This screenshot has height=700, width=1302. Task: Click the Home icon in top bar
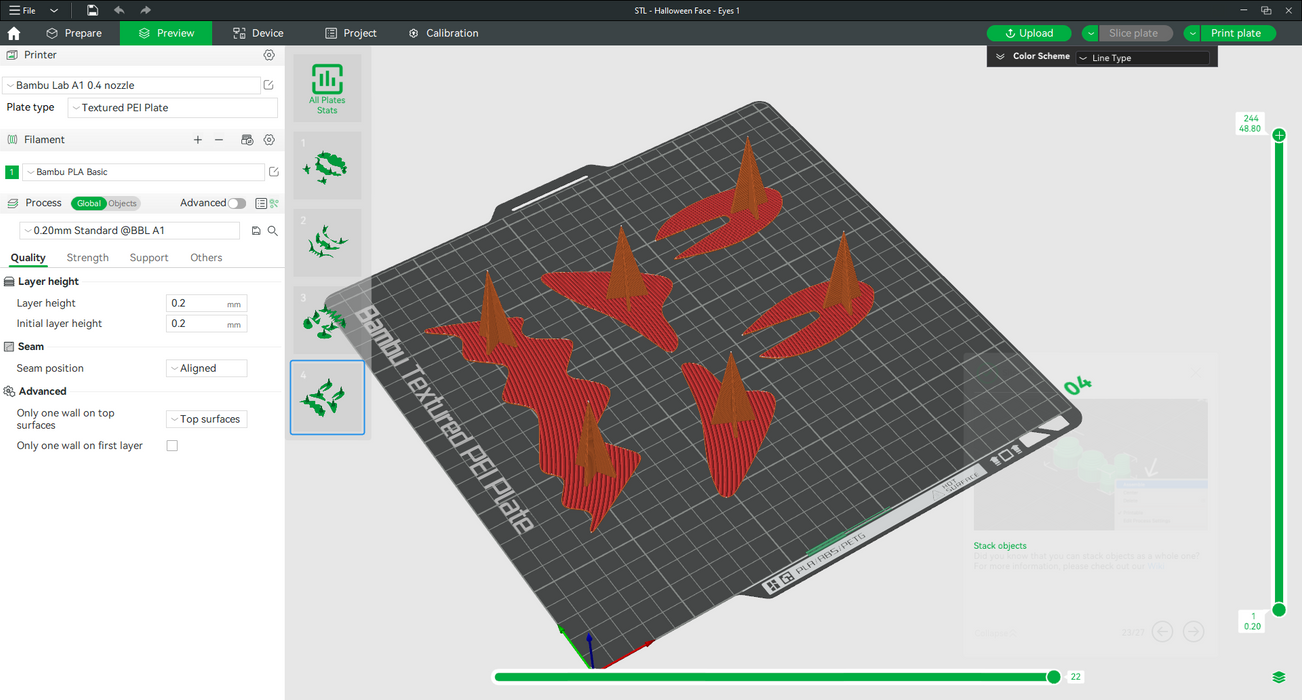point(14,33)
